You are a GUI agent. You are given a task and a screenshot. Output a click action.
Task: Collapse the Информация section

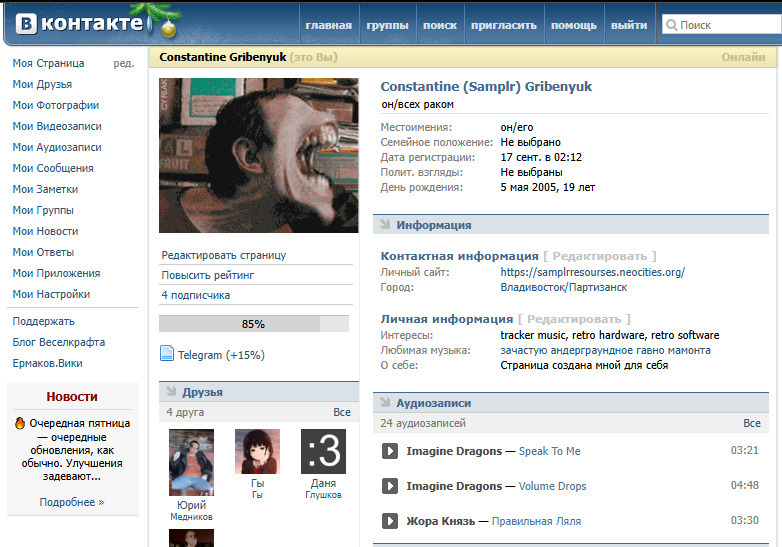tap(384, 225)
